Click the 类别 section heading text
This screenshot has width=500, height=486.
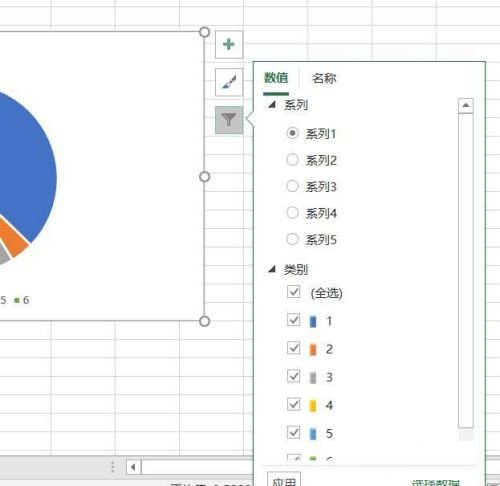click(x=296, y=269)
